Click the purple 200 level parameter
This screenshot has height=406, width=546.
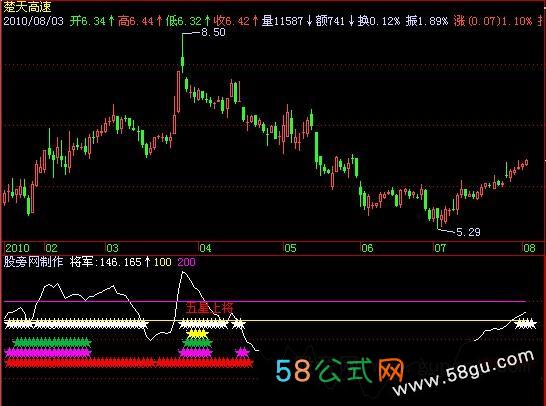pos(186,262)
